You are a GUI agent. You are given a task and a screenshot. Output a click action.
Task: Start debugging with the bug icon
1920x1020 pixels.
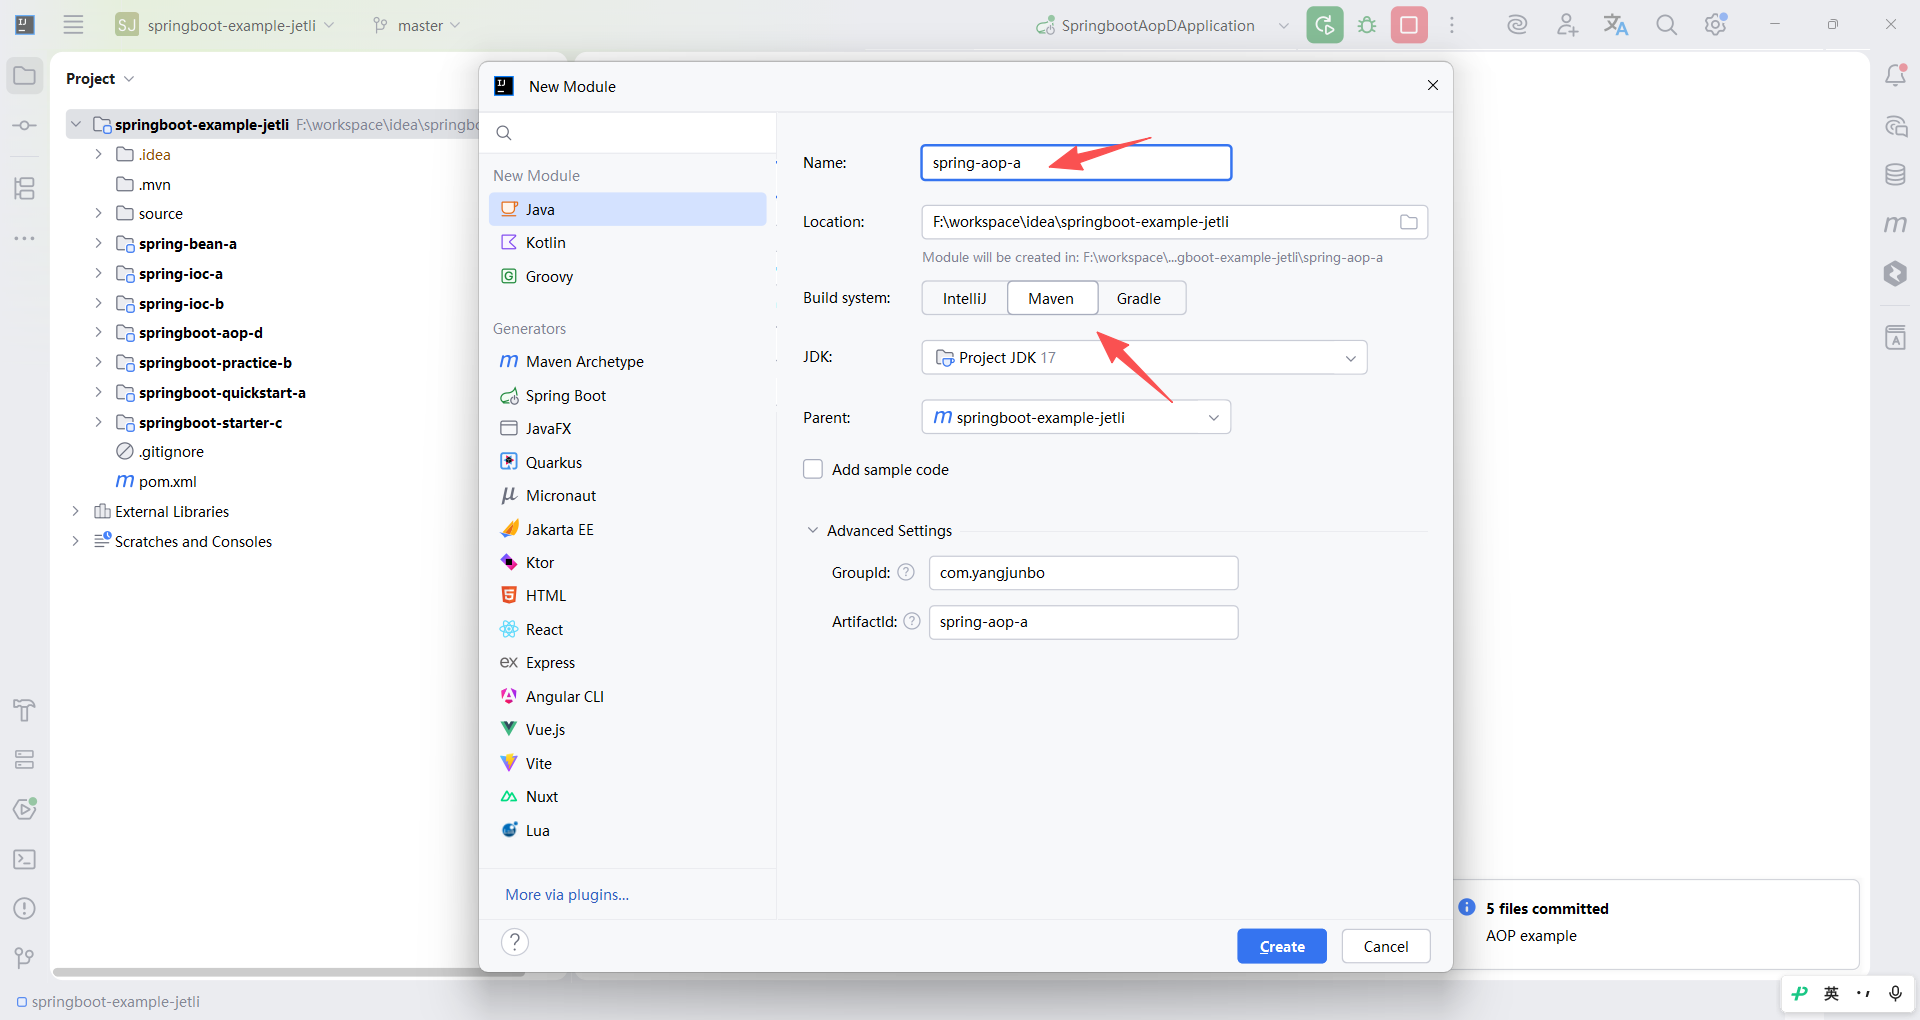1367,25
